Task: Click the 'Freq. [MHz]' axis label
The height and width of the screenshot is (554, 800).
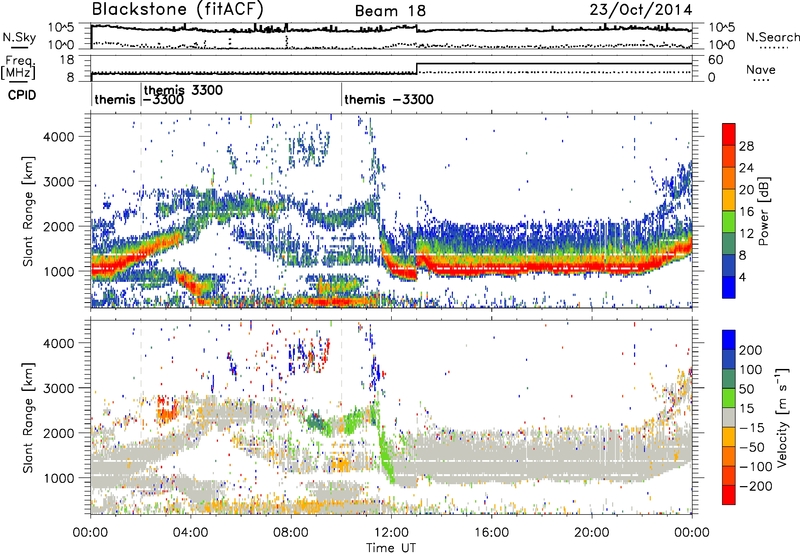Action: pyautogui.click(x=19, y=67)
